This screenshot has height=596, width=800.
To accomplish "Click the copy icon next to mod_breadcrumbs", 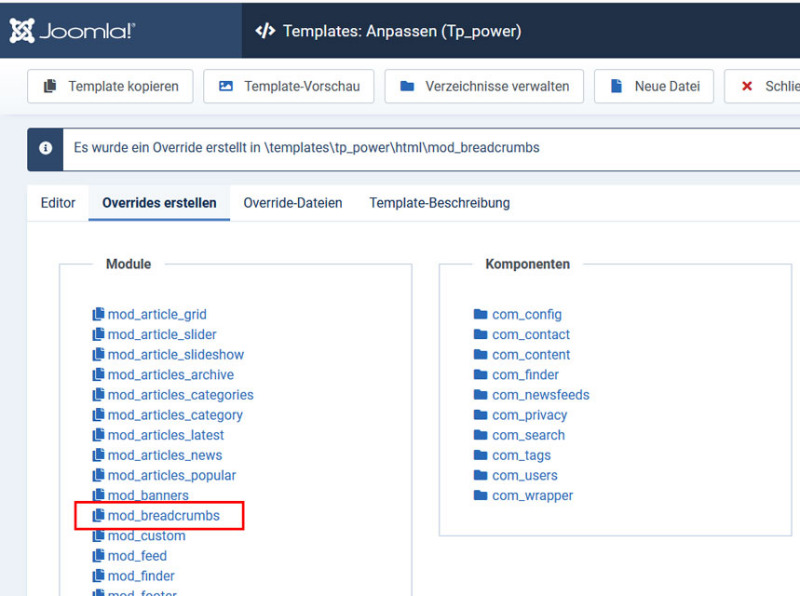I will [x=98, y=515].
